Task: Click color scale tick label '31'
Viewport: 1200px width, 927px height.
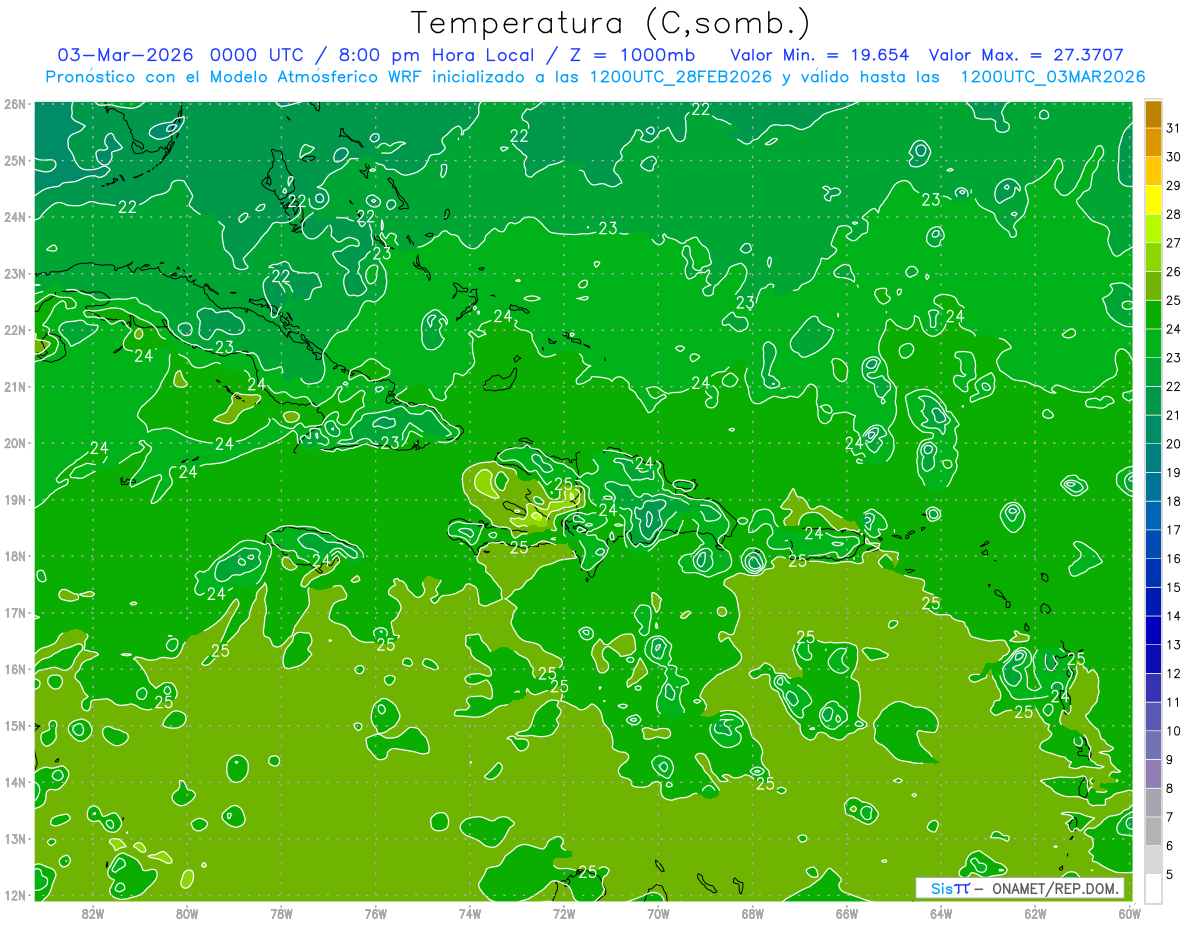Action: click(x=1173, y=129)
